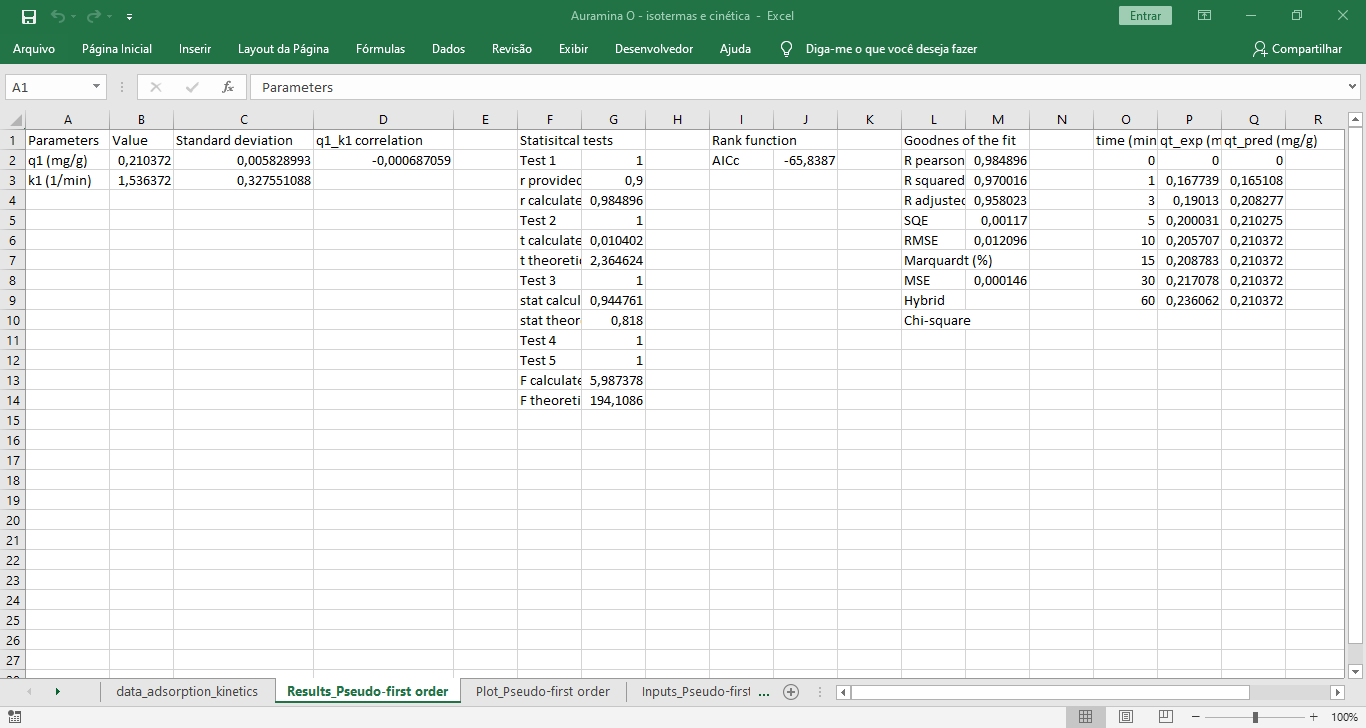Switch to the Página Inicial tab
This screenshot has height=728, width=1366.
[117, 49]
